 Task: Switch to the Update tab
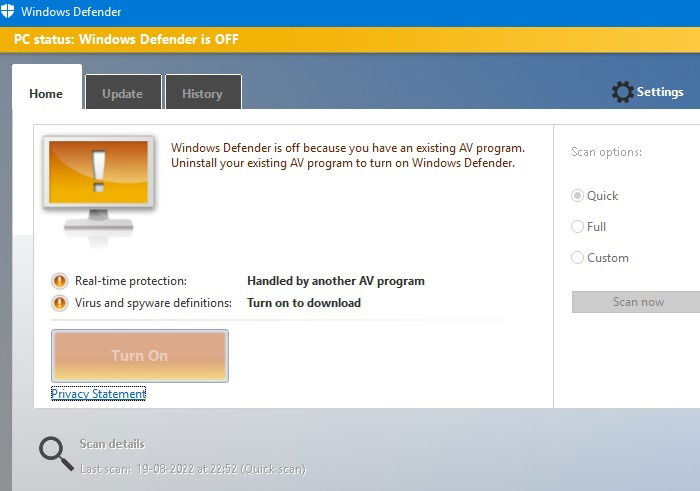point(123,92)
